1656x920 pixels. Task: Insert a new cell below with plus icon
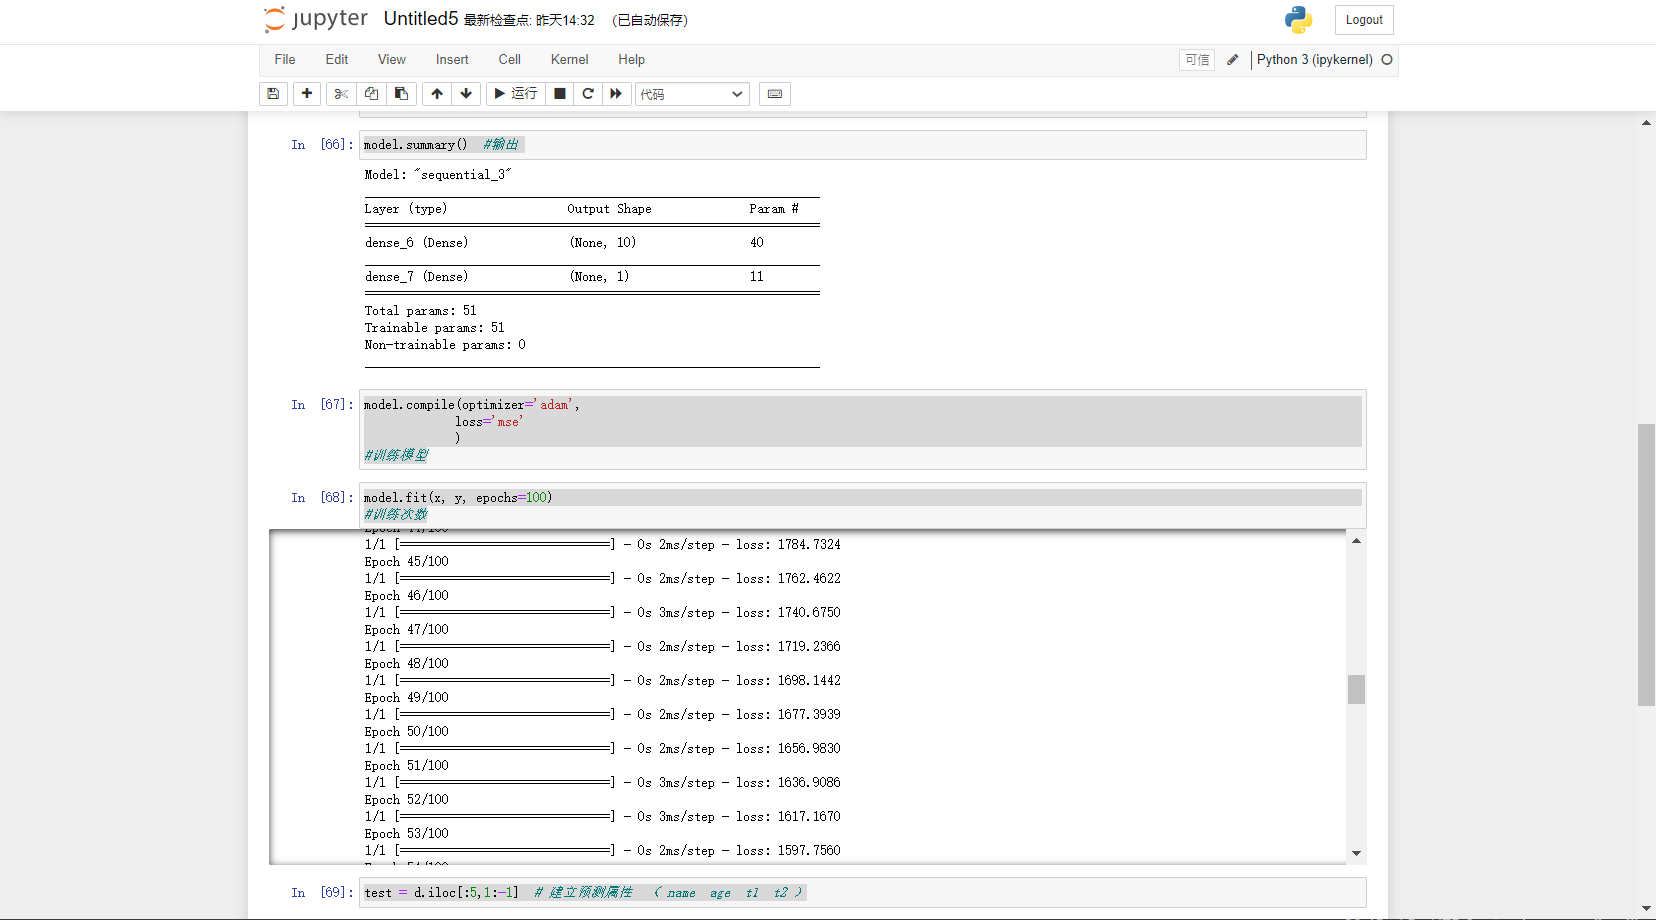click(307, 94)
